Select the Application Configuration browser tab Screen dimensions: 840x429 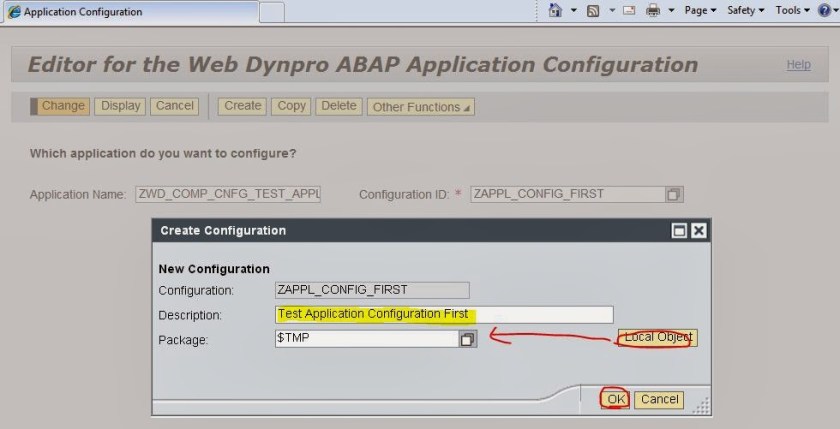tap(131, 12)
